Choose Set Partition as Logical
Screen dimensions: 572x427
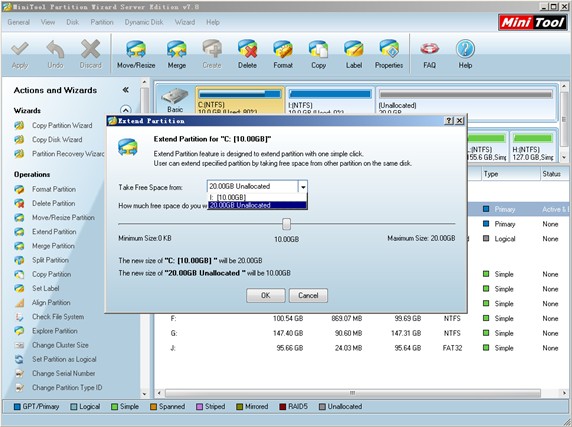[55, 359]
